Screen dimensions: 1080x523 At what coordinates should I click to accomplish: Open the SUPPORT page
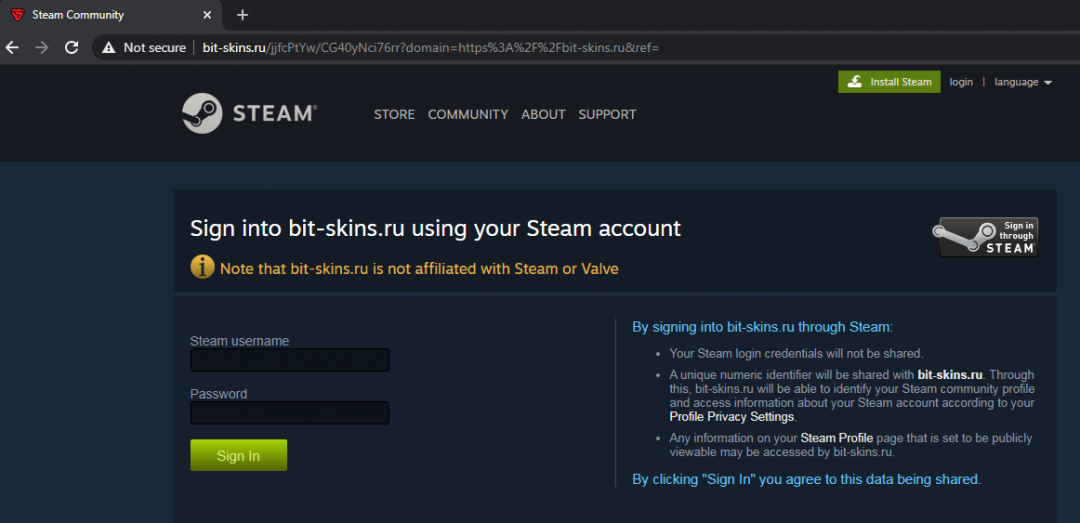tap(607, 114)
